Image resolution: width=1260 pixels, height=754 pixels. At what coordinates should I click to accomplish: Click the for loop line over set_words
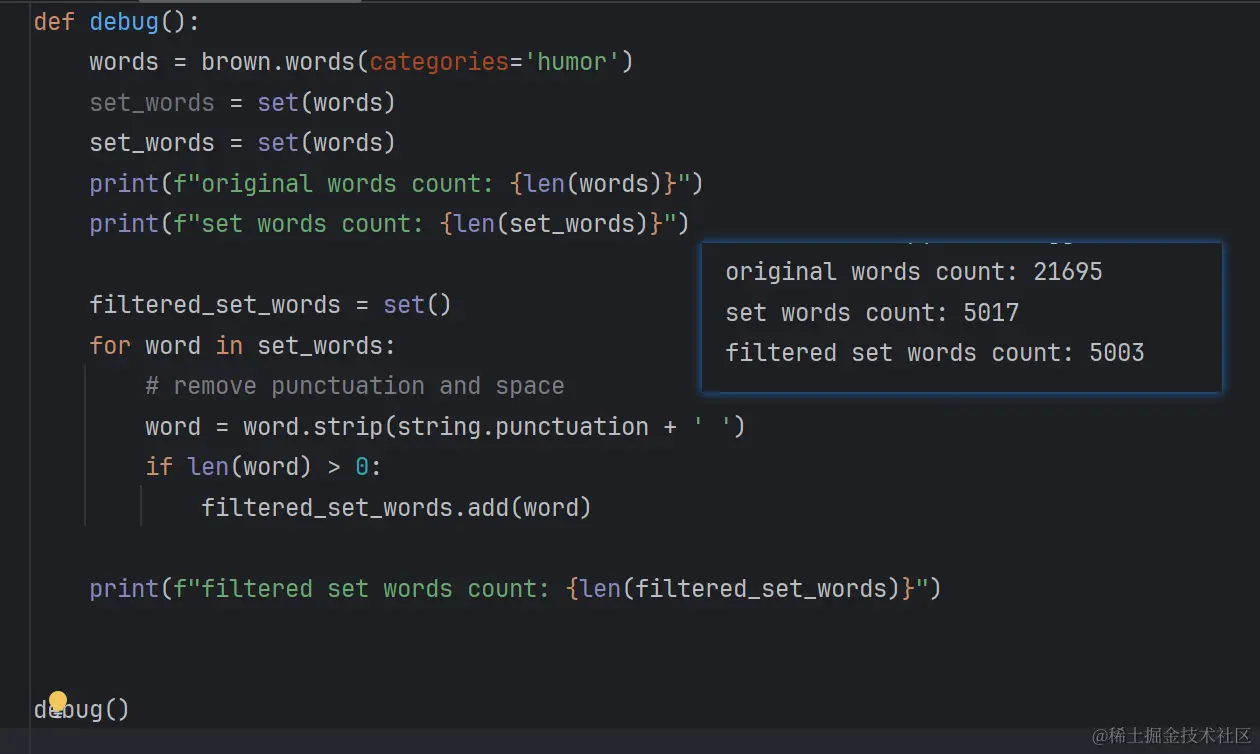click(242, 346)
